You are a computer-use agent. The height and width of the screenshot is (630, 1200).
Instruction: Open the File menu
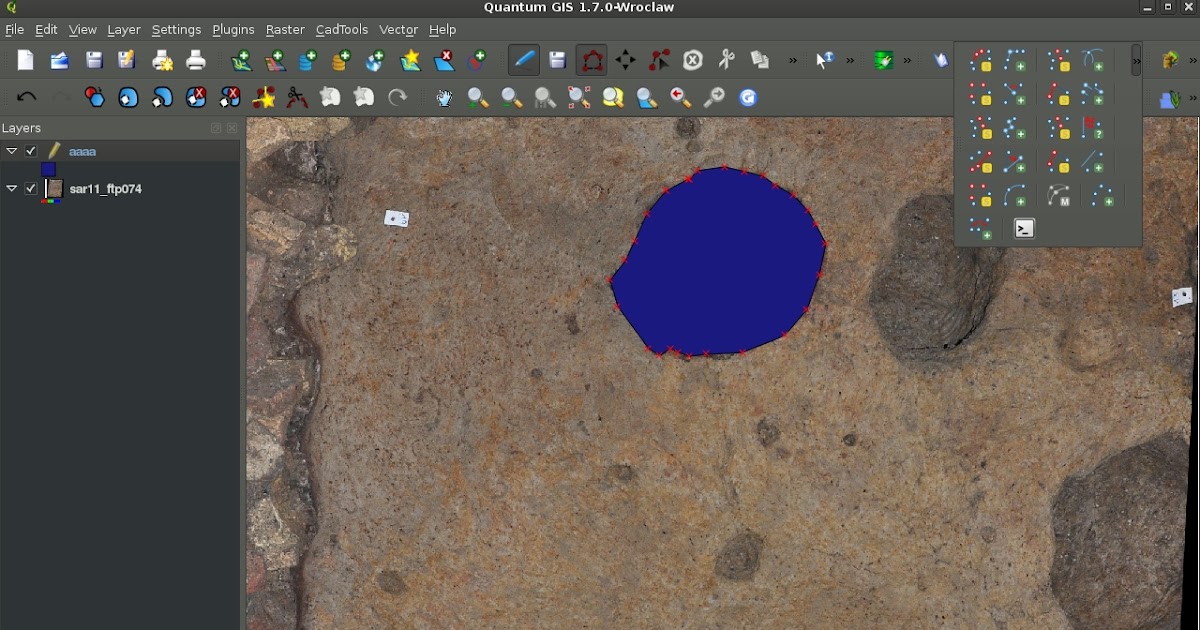[x=14, y=30]
